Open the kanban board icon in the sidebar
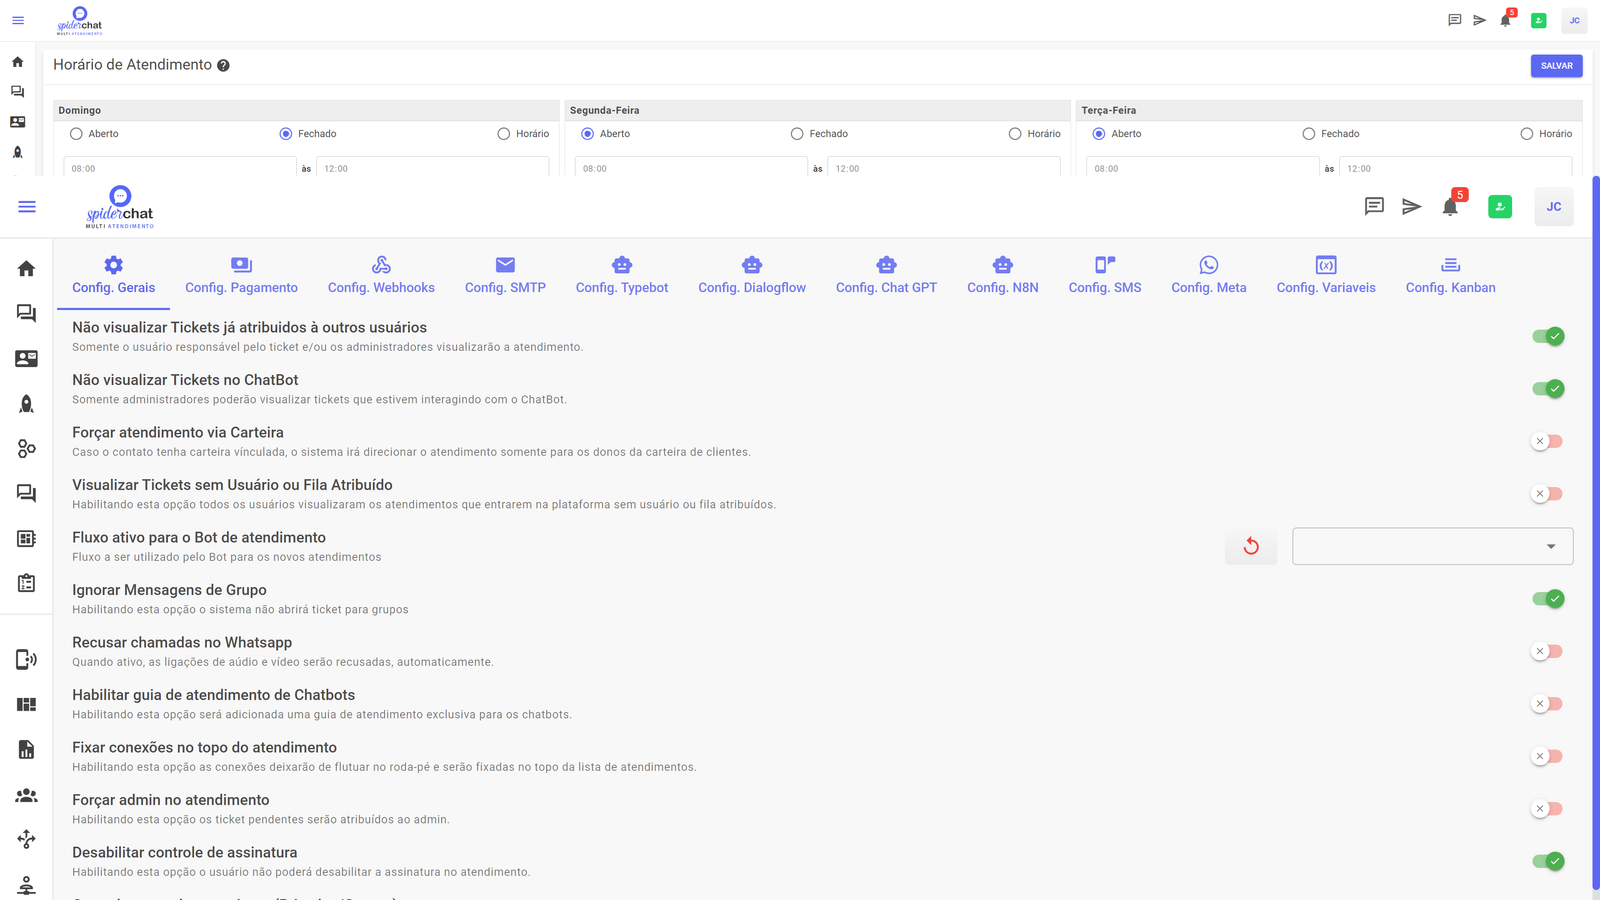 [x=27, y=538]
